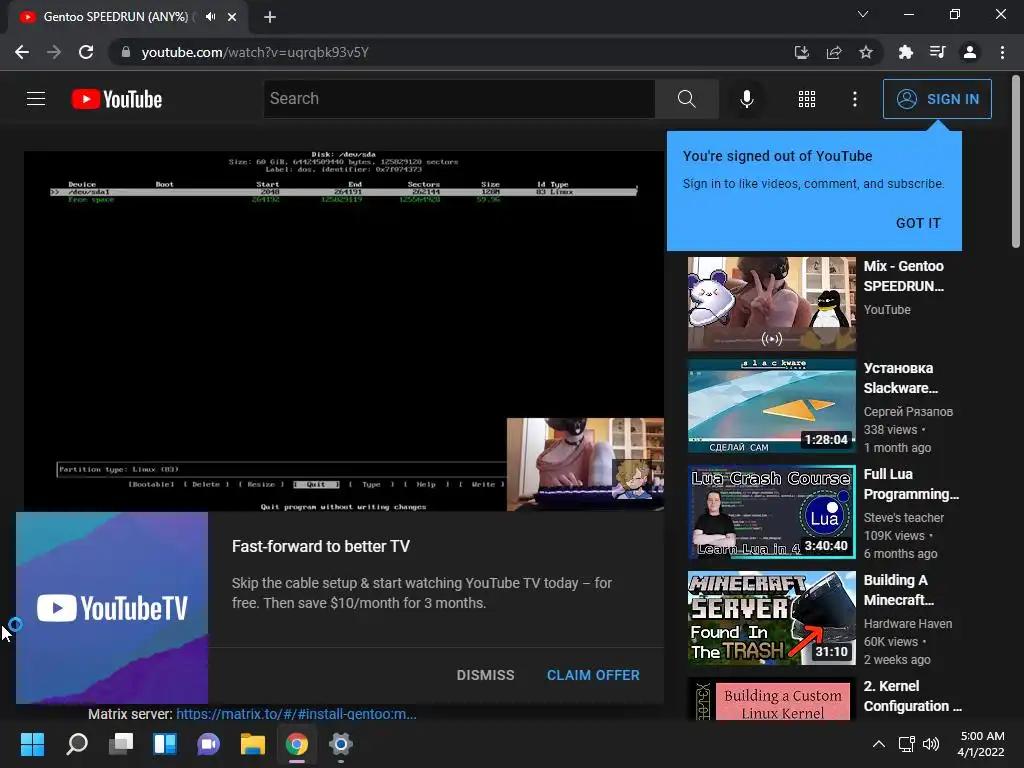Open the tab search chevron

[863, 14]
